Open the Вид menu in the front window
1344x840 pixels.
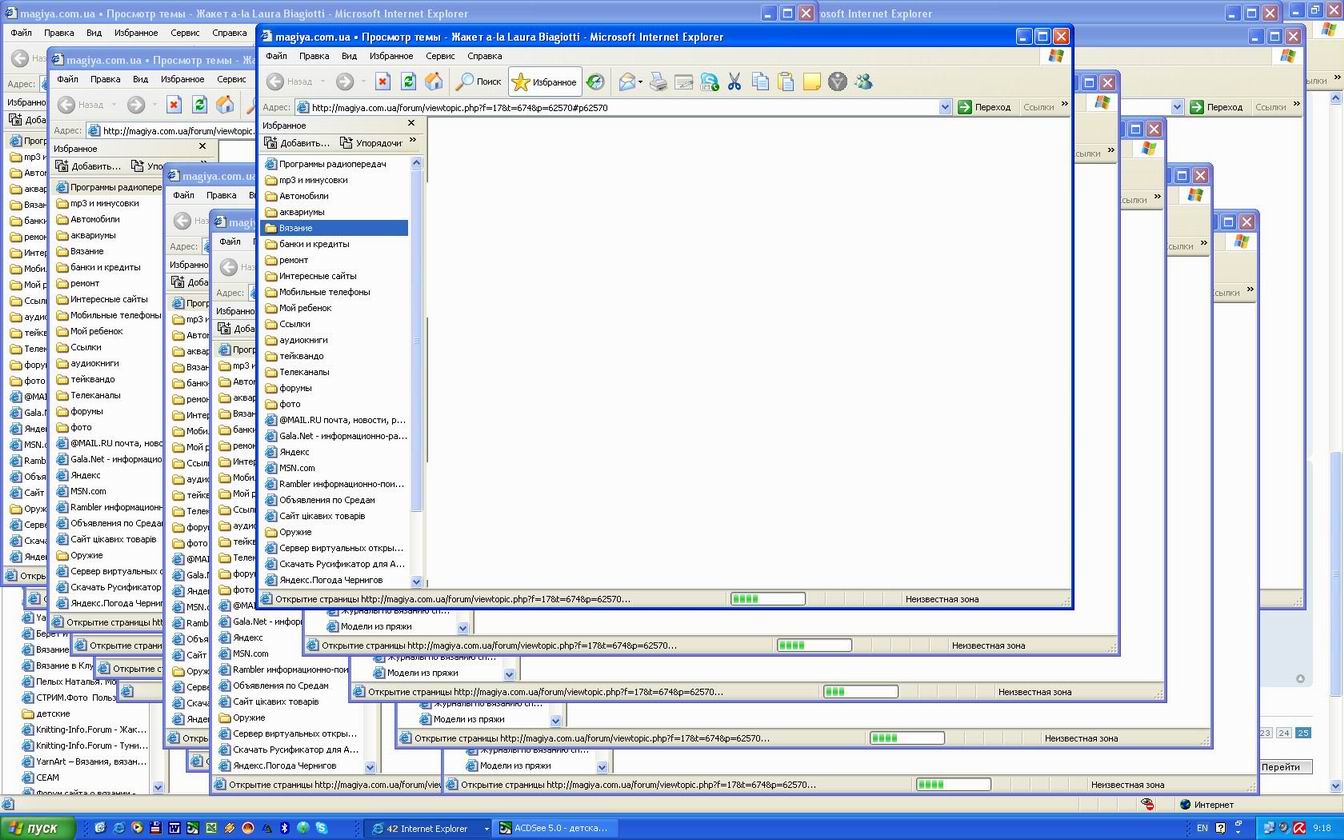(x=349, y=56)
